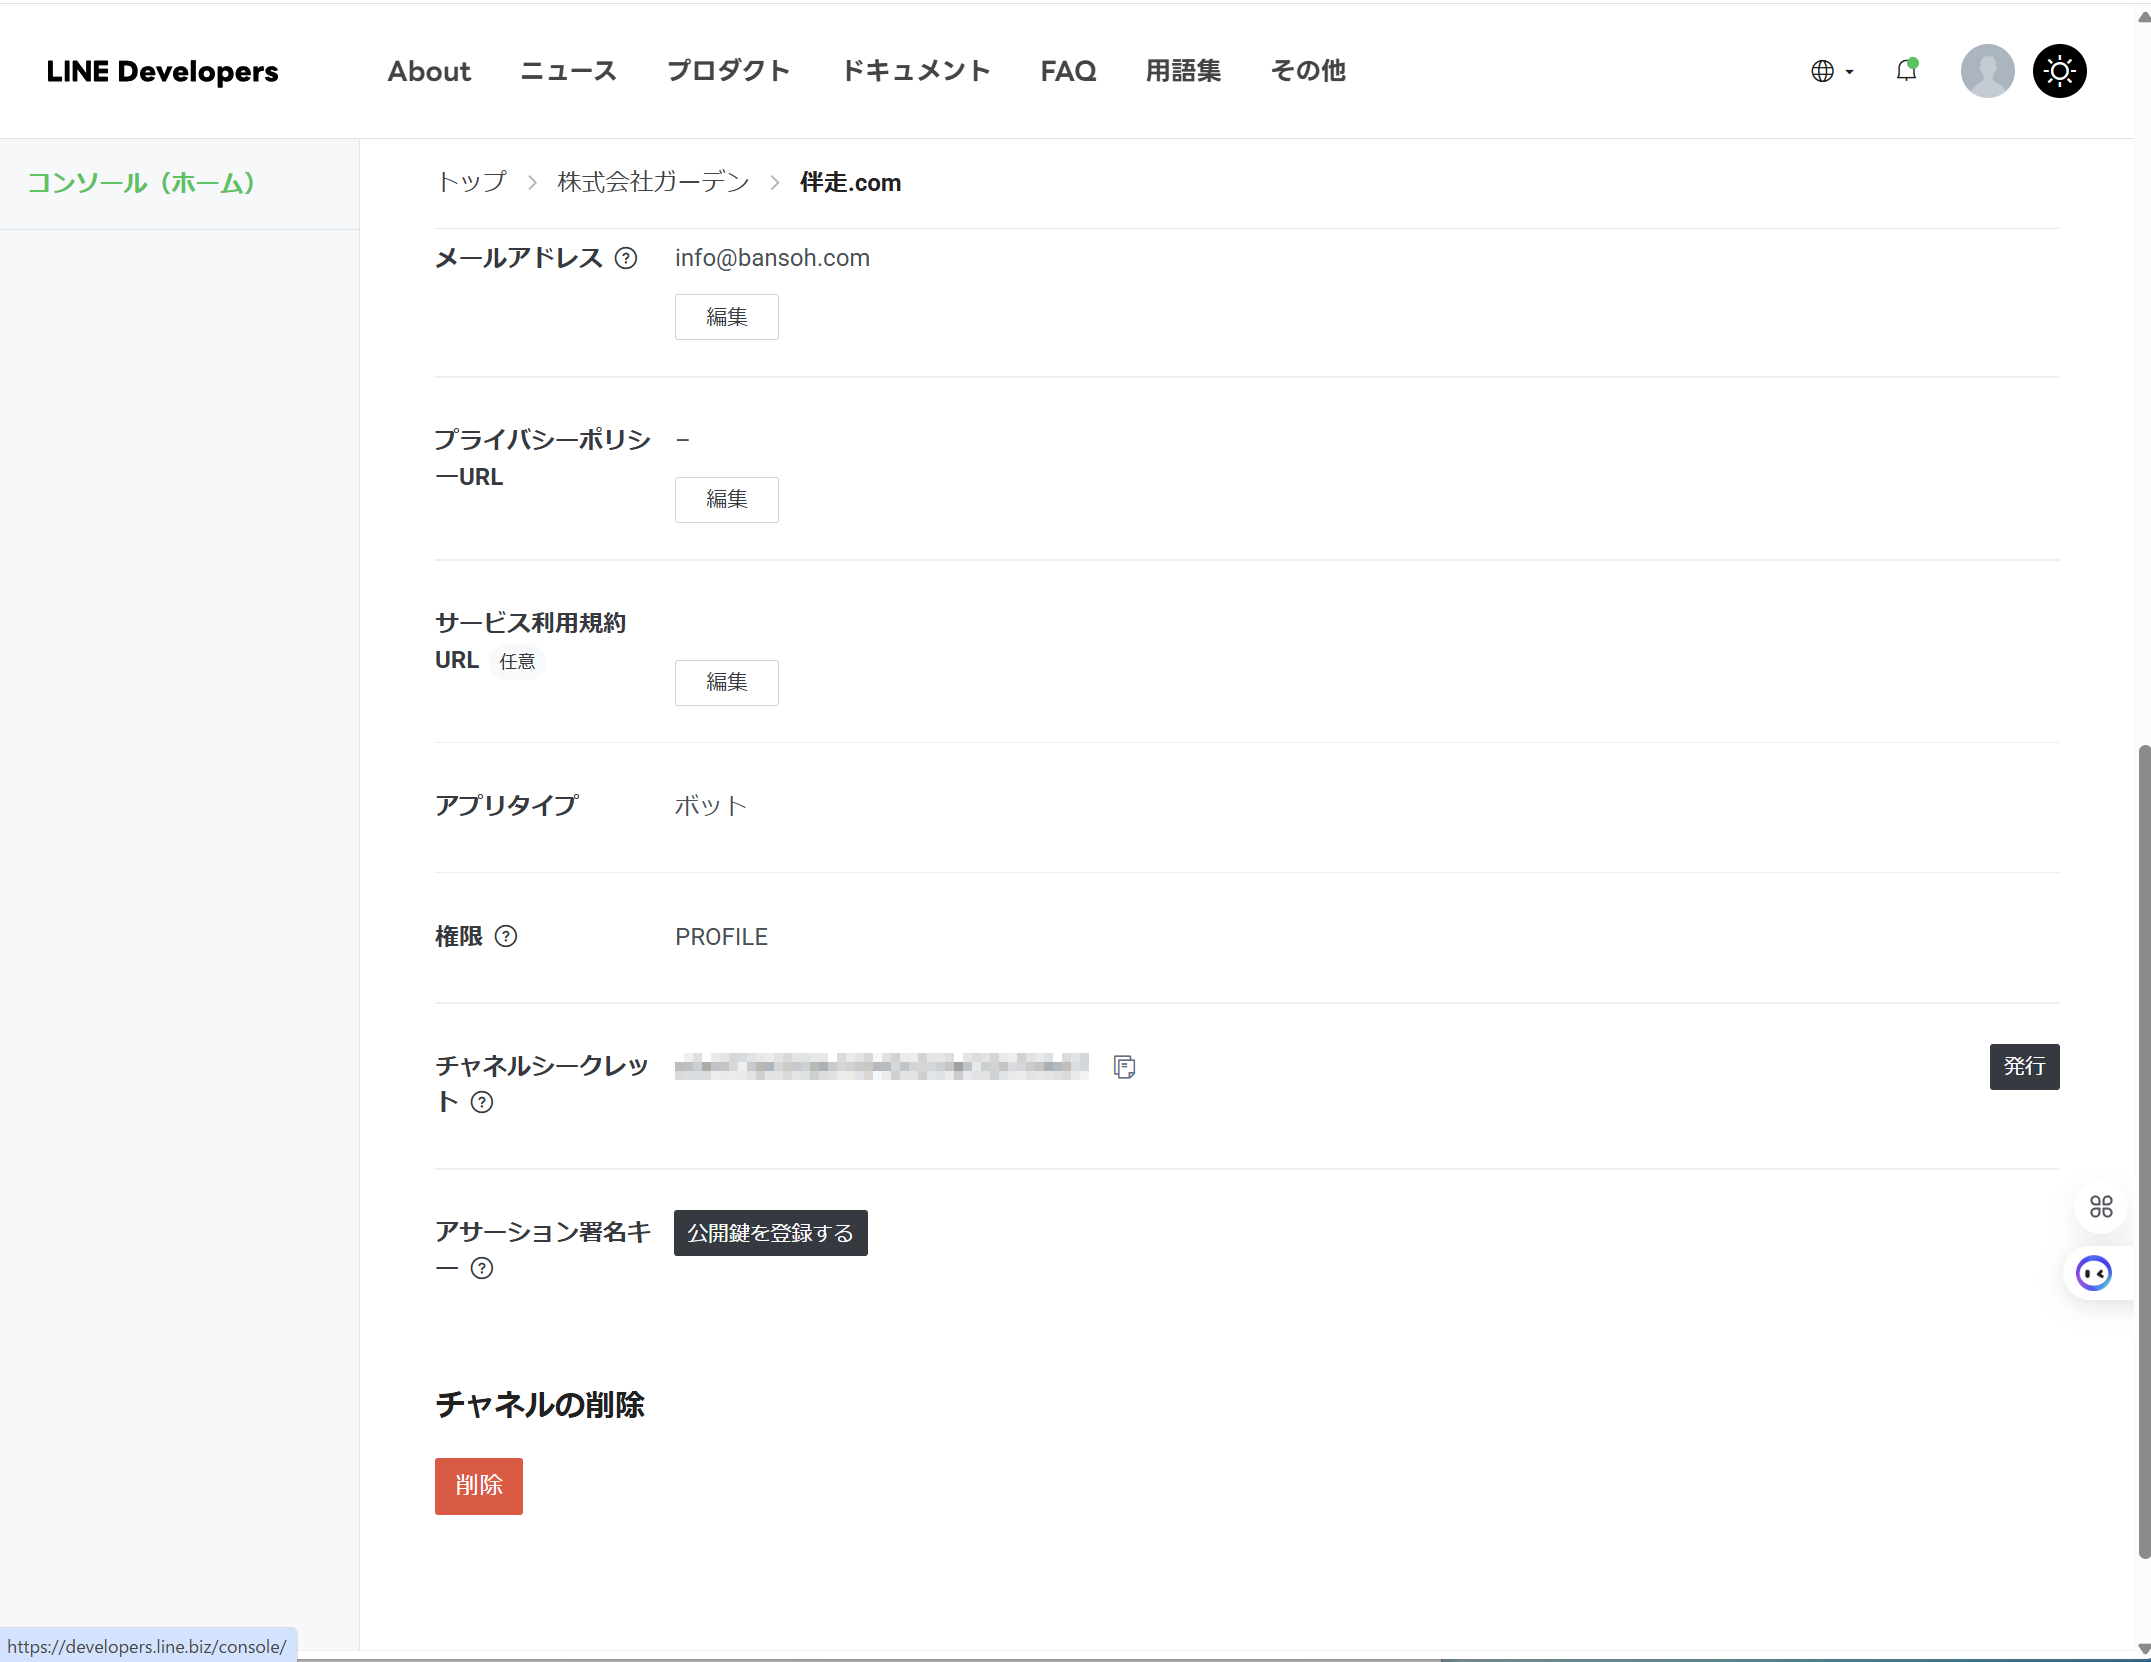Open the FAQ menu item
The width and height of the screenshot is (2151, 1662).
point(1068,71)
